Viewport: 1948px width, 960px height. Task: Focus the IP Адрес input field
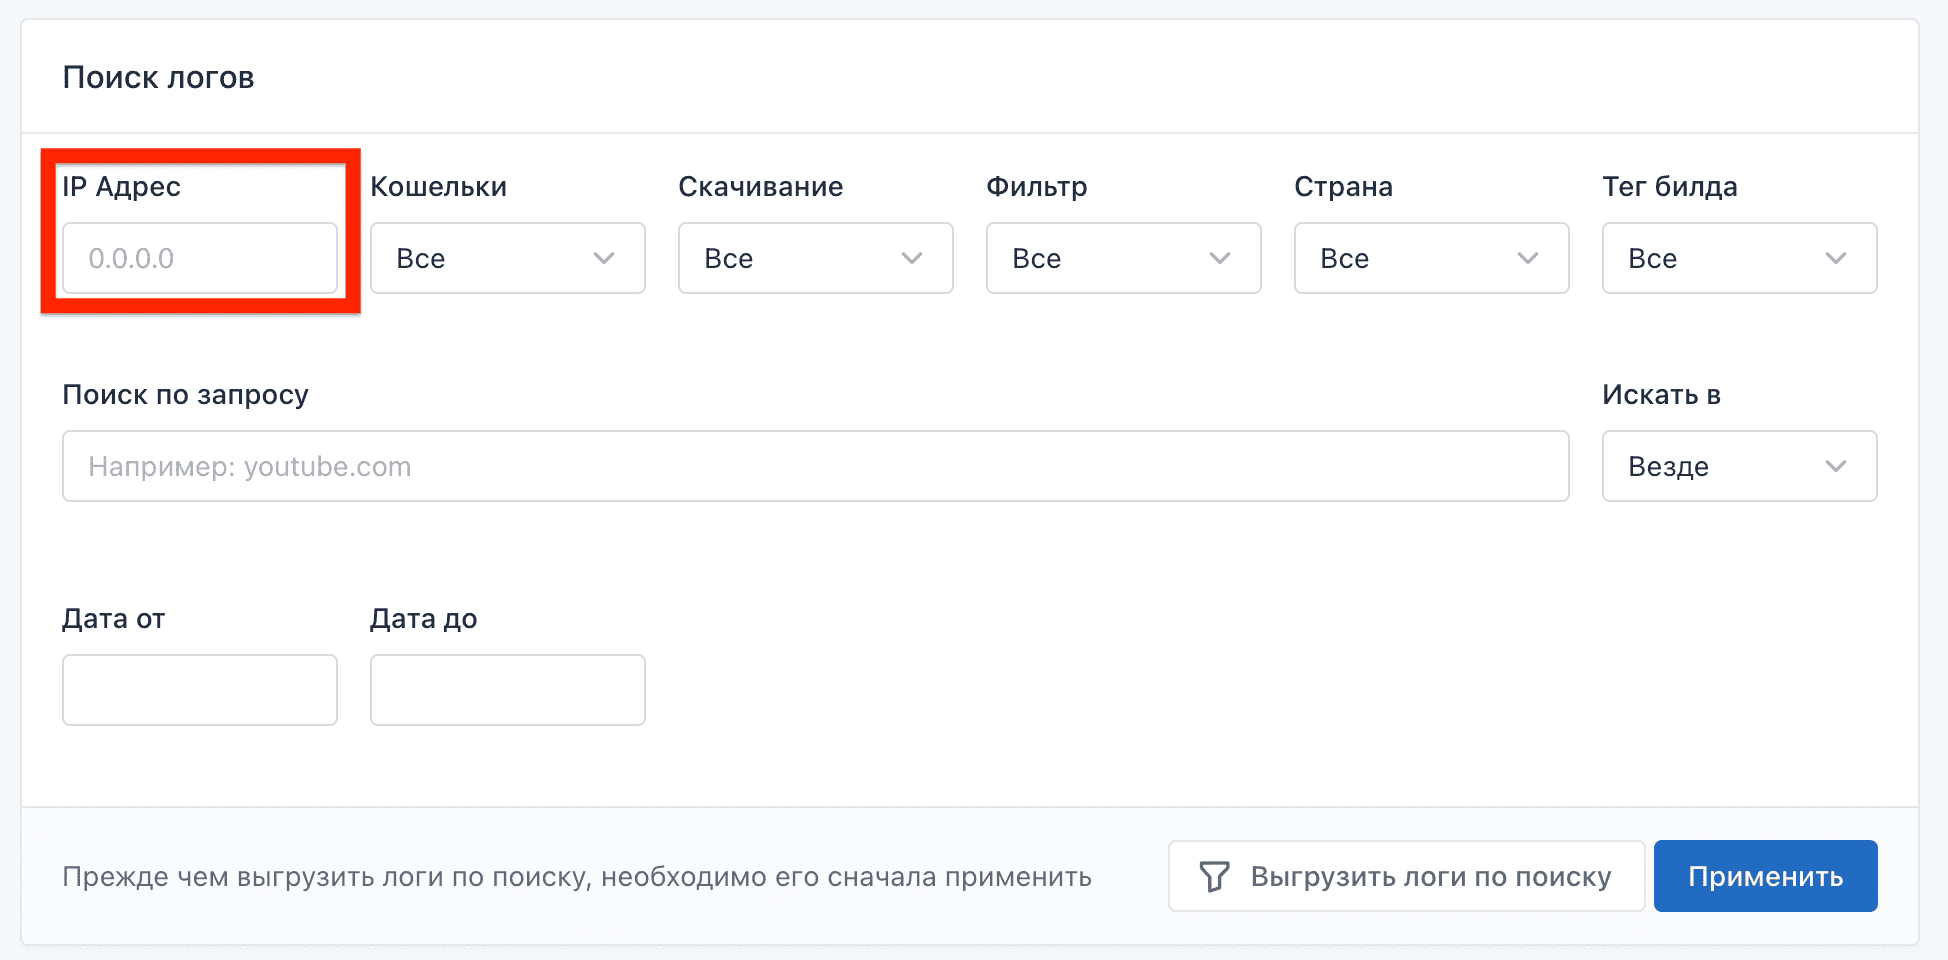[x=200, y=258]
